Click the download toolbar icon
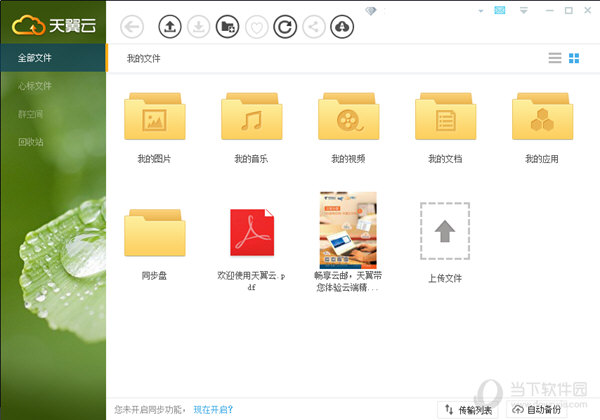600x420 pixels. (x=199, y=27)
